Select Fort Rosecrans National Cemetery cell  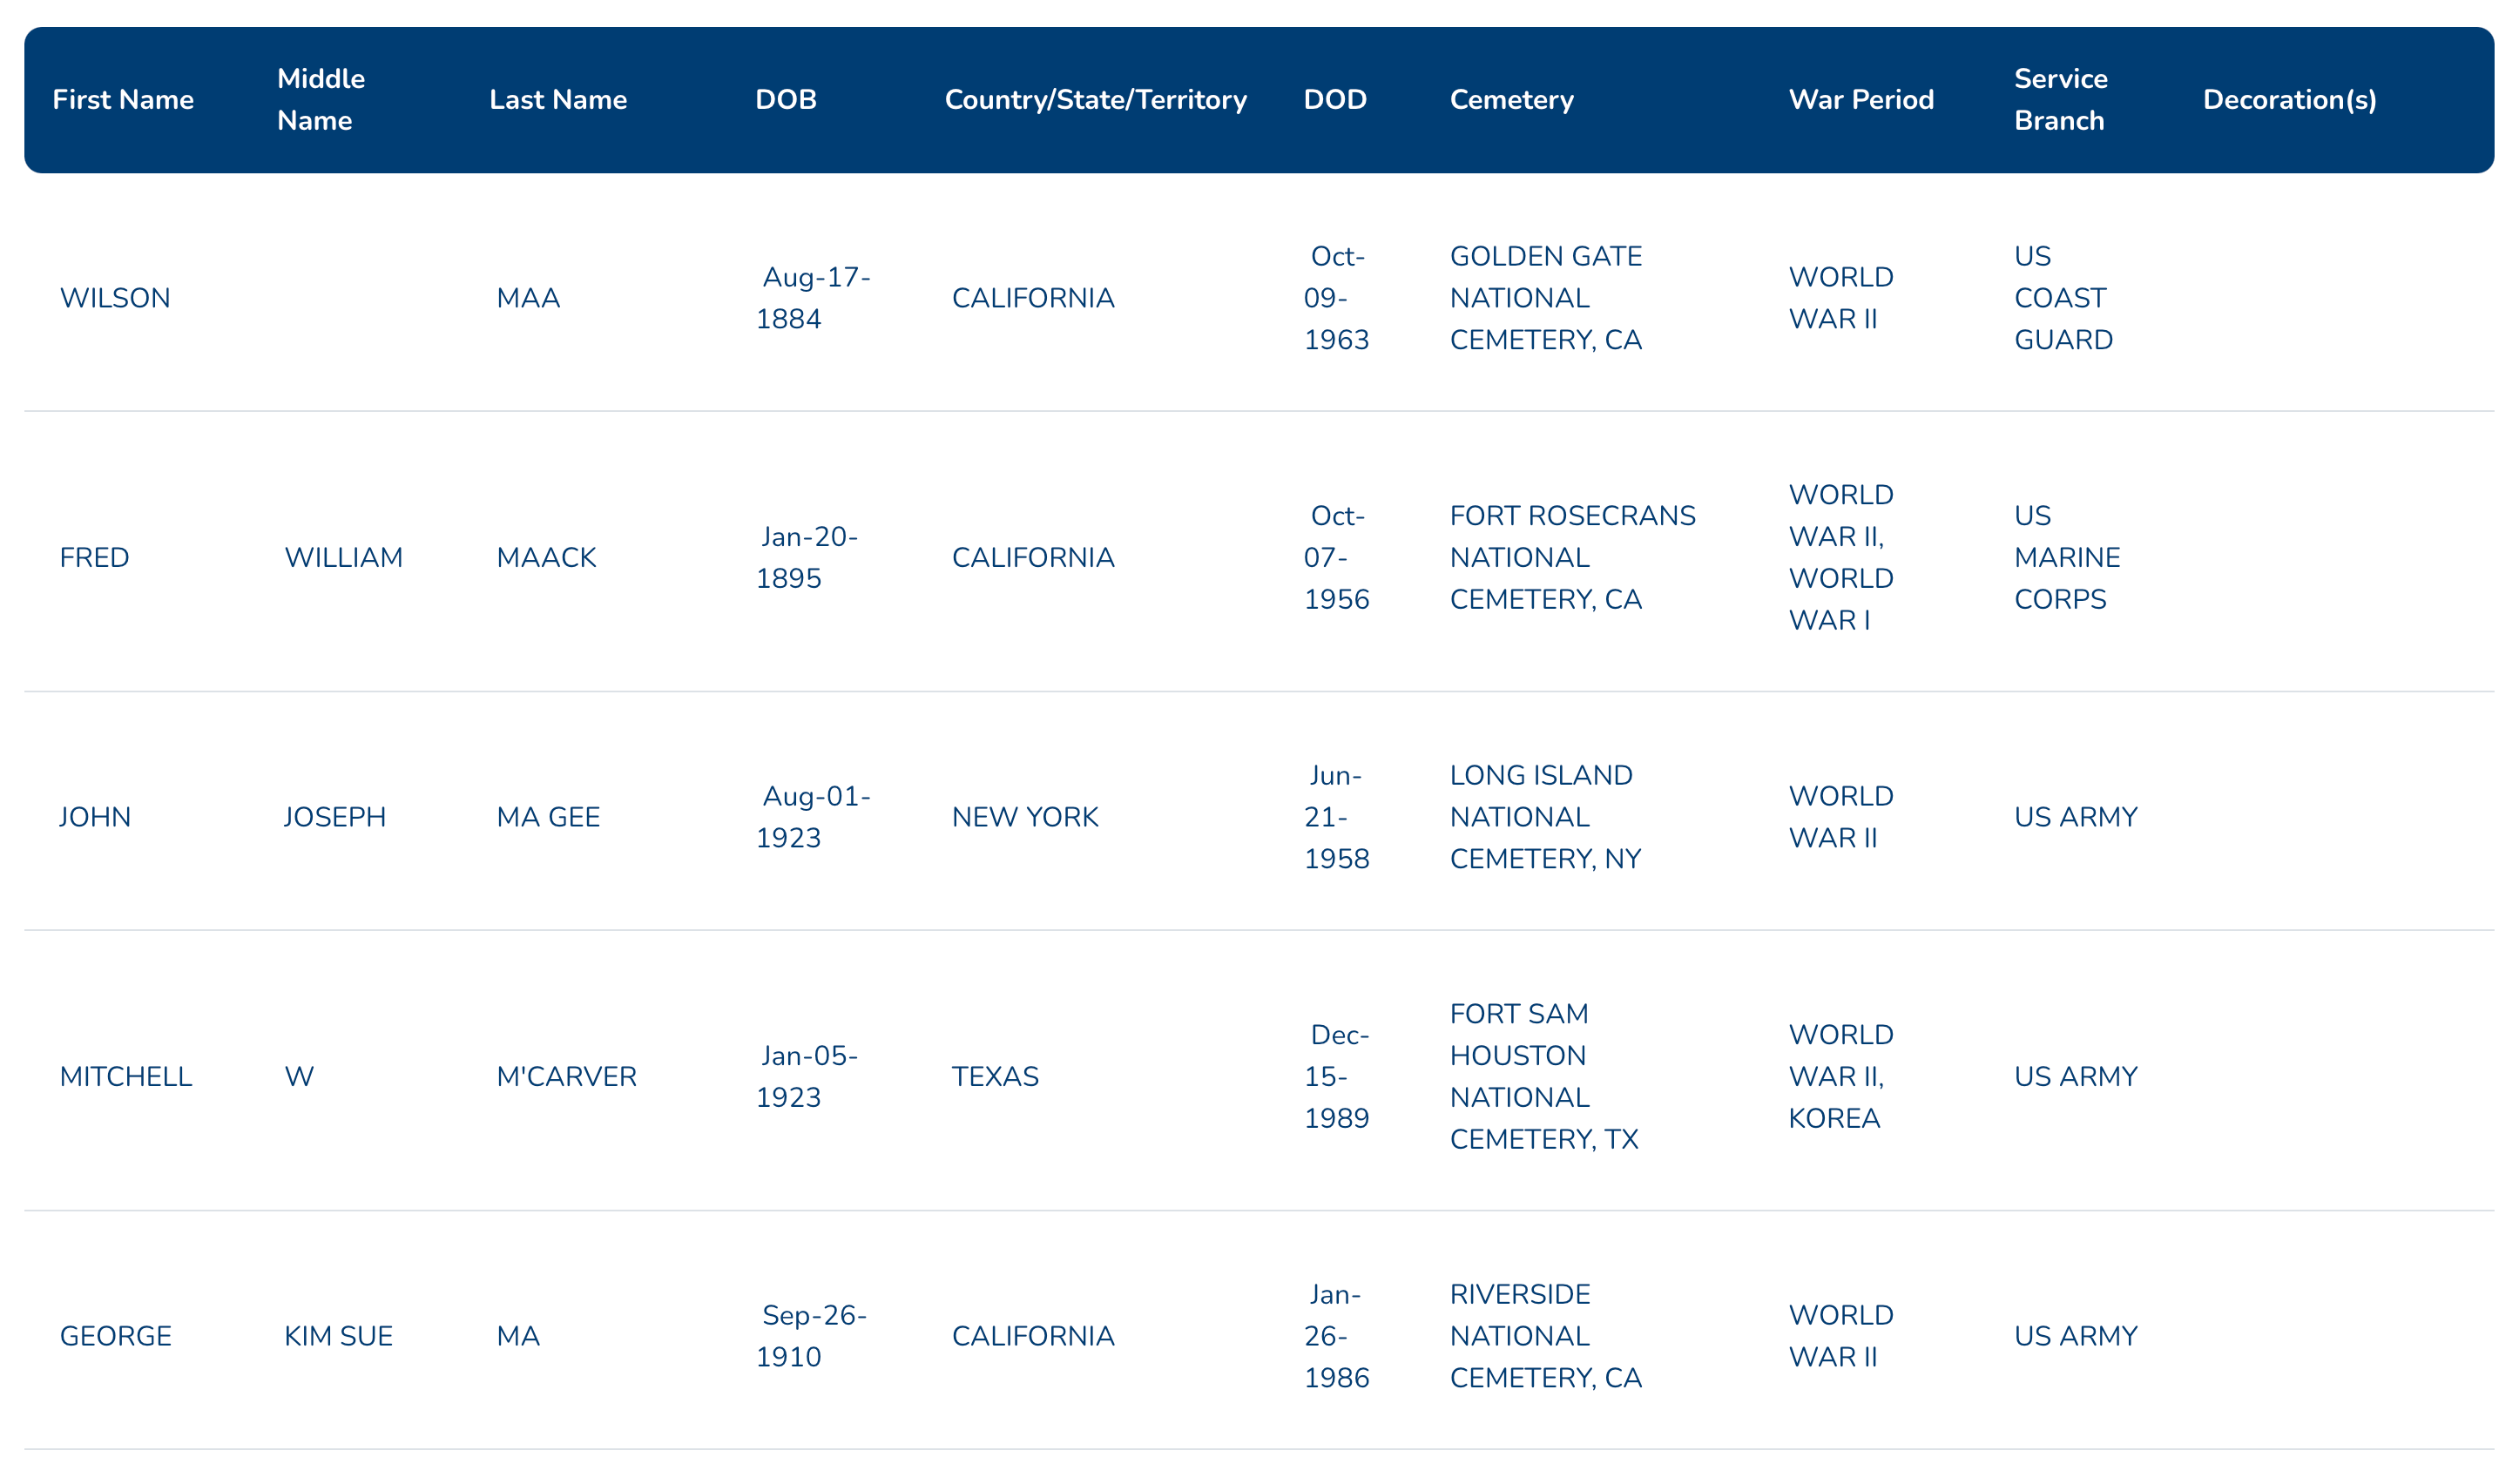pyautogui.click(x=1572, y=558)
